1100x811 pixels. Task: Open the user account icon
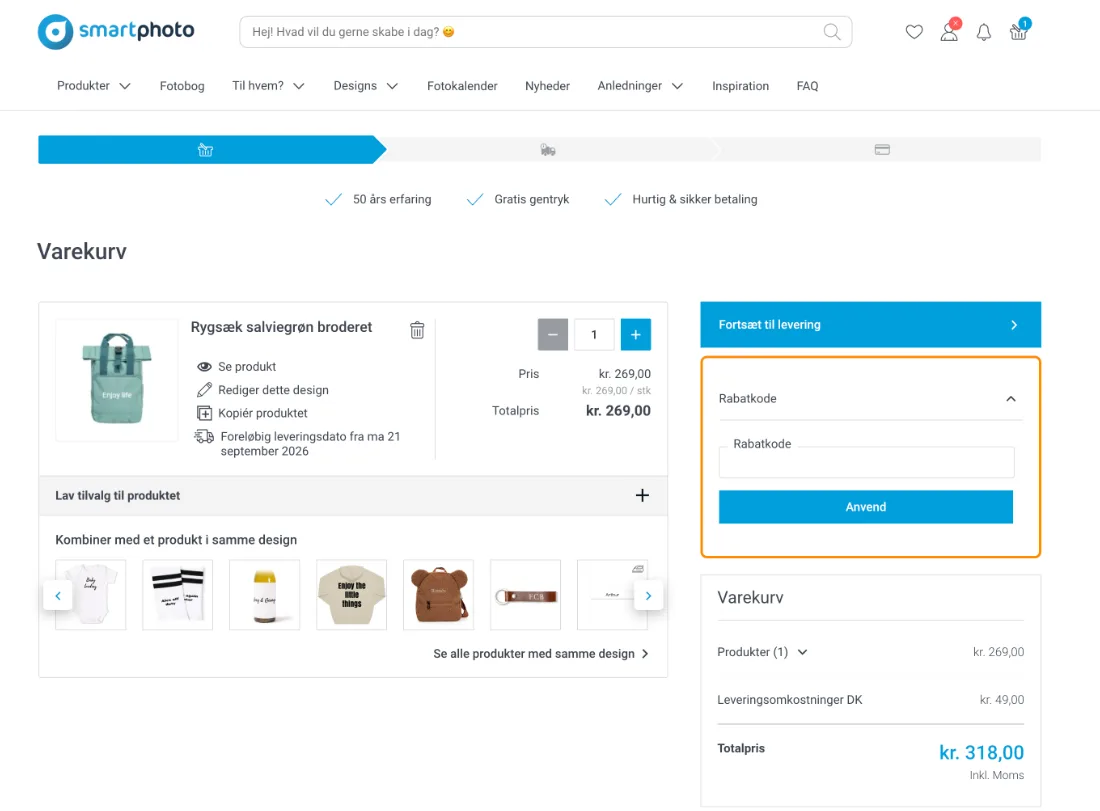pos(949,31)
